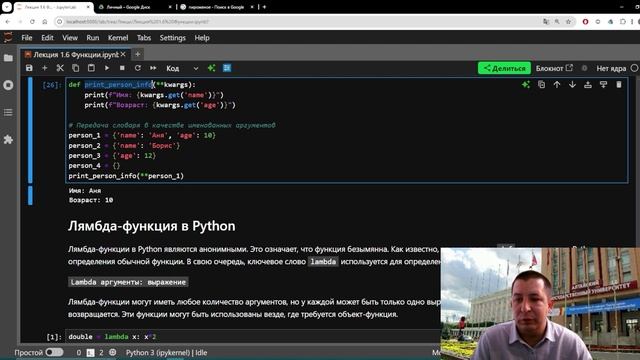Image resolution: width=640 pixels, height=360 pixels.
Task: Open a new browser tab
Action: (x=264, y=7)
